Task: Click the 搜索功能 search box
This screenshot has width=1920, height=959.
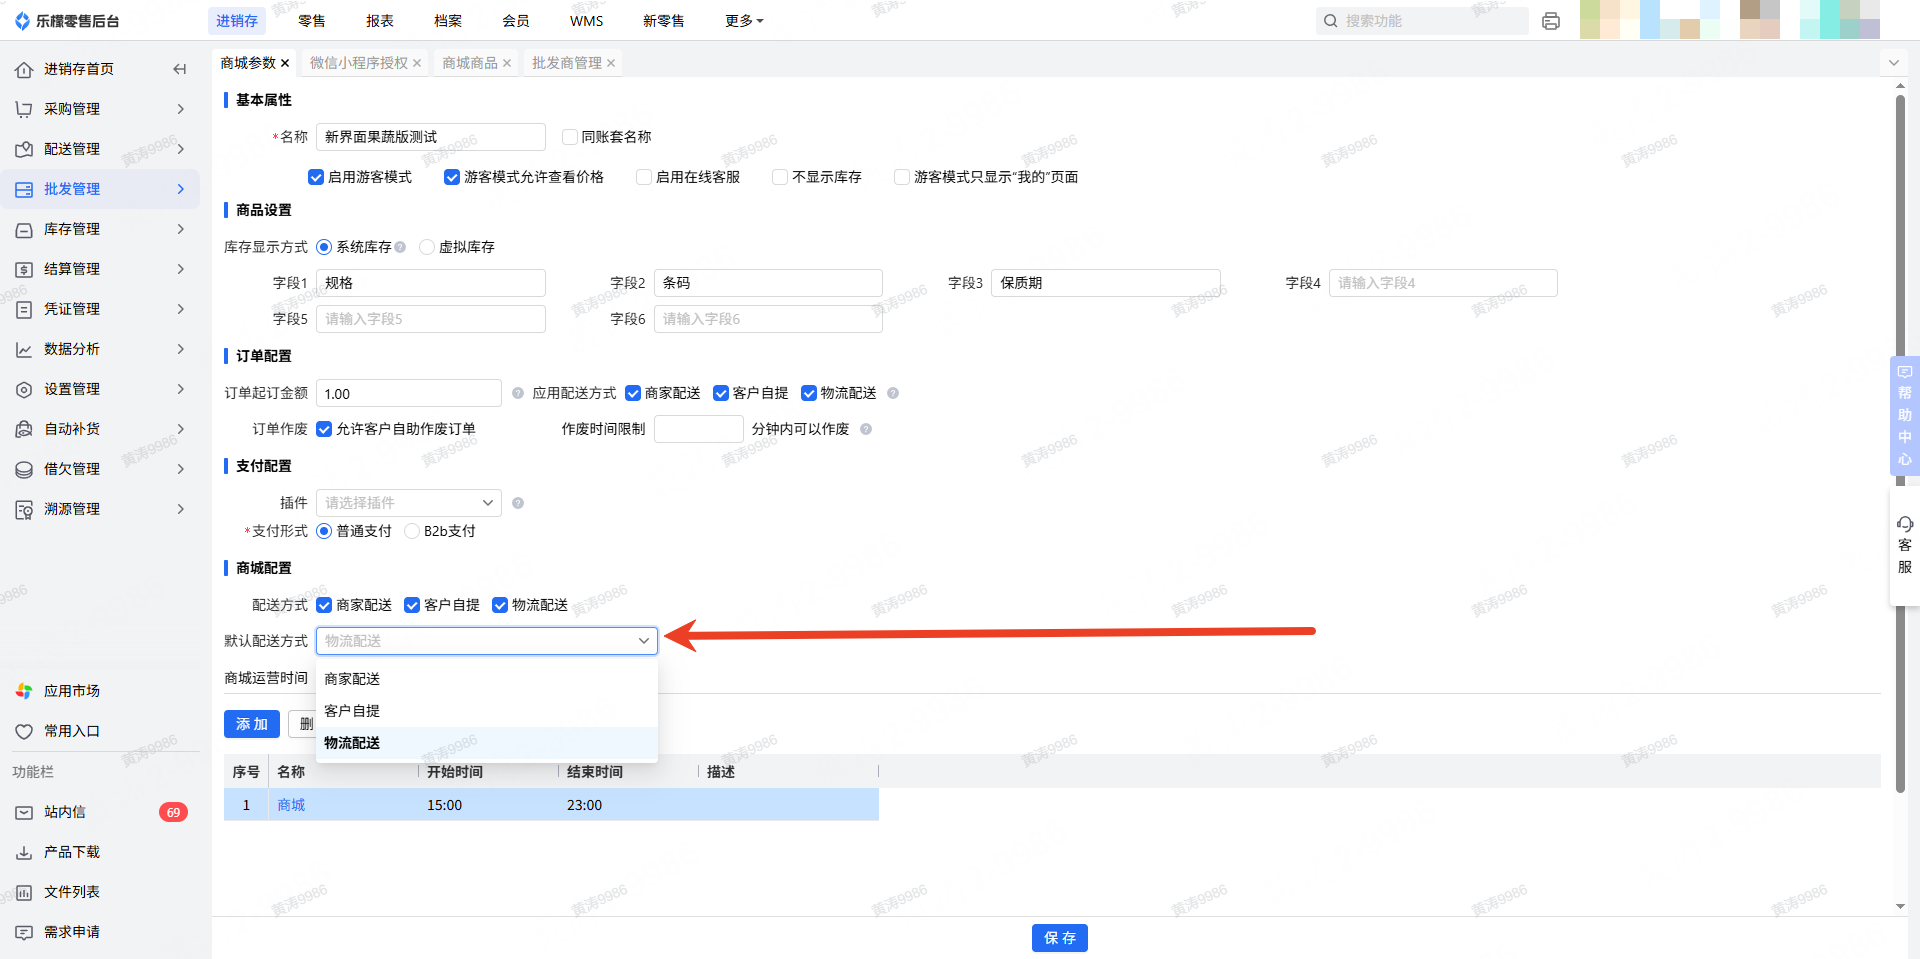Action: 1422,21
